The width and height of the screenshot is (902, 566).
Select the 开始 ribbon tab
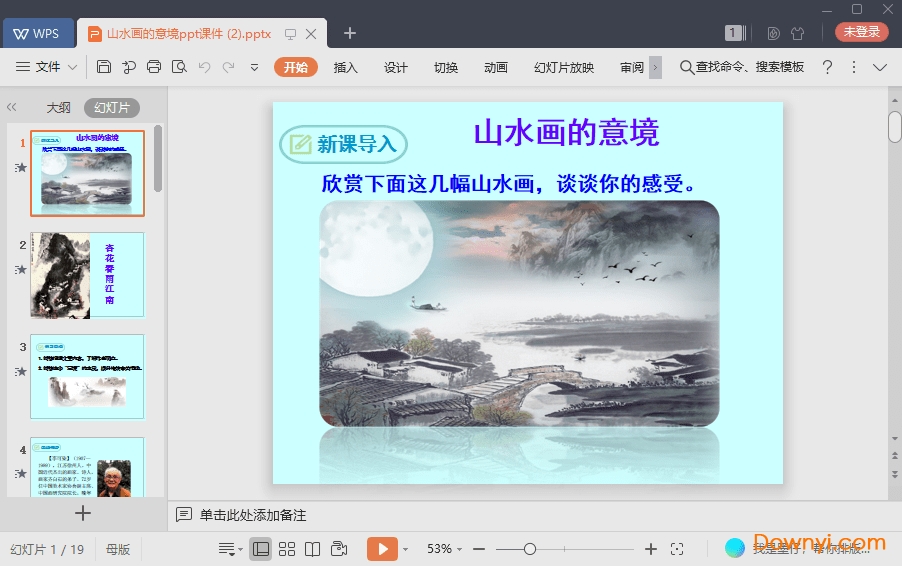point(296,67)
